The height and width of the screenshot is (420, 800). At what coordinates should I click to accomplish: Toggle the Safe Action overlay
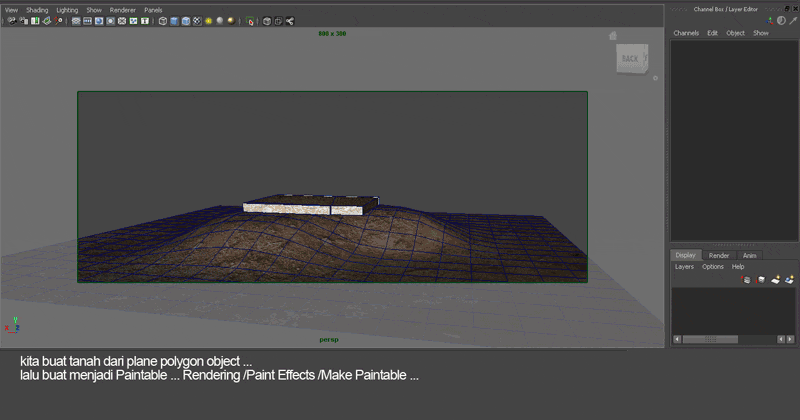coord(133,21)
